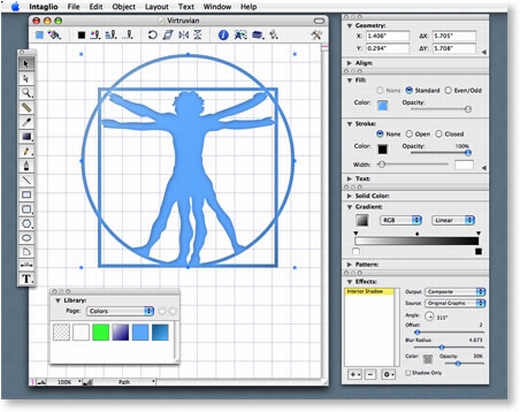Open the Library Page Colors dropdown
This screenshot has width=520, height=412.
click(120, 311)
